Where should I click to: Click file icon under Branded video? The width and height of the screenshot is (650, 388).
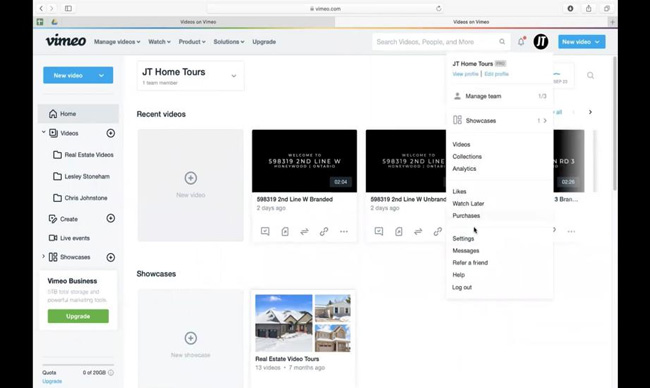tap(285, 231)
